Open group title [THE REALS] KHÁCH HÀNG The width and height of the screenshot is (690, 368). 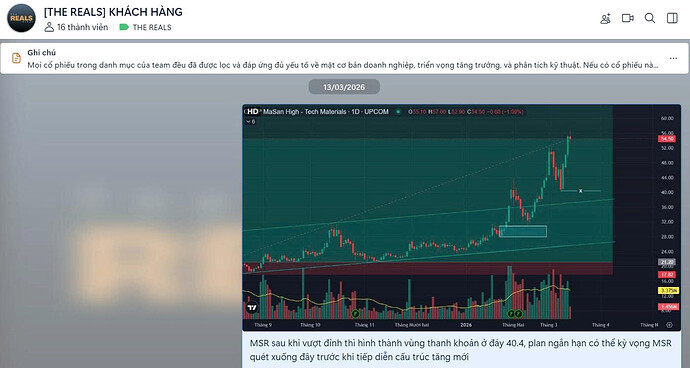coord(113,12)
